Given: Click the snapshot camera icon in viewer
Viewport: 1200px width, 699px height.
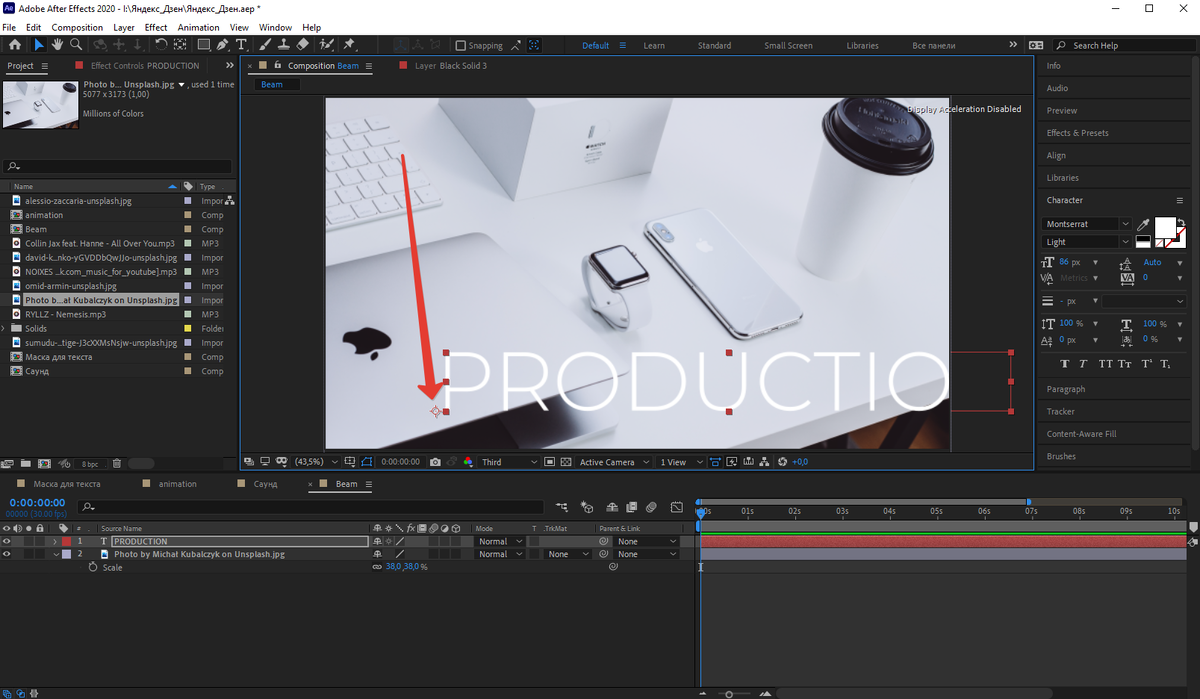Looking at the screenshot, I should (x=435, y=462).
